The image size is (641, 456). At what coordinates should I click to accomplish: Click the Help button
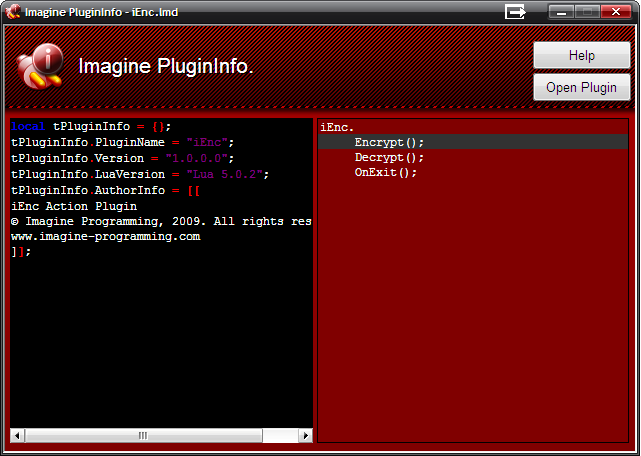[x=582, y=55]
